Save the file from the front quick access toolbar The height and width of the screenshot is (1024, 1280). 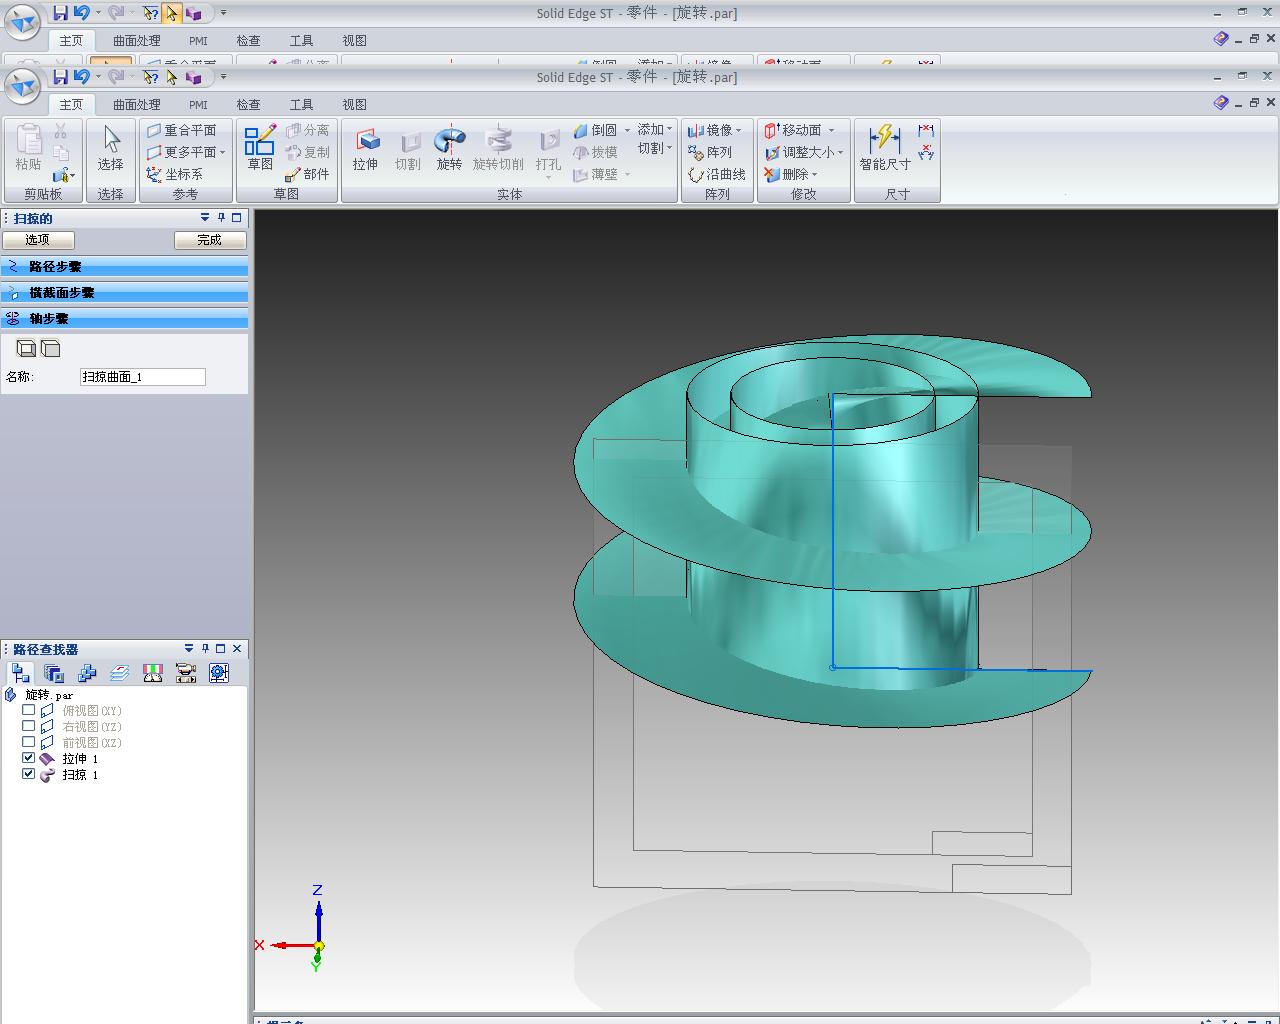60,77
